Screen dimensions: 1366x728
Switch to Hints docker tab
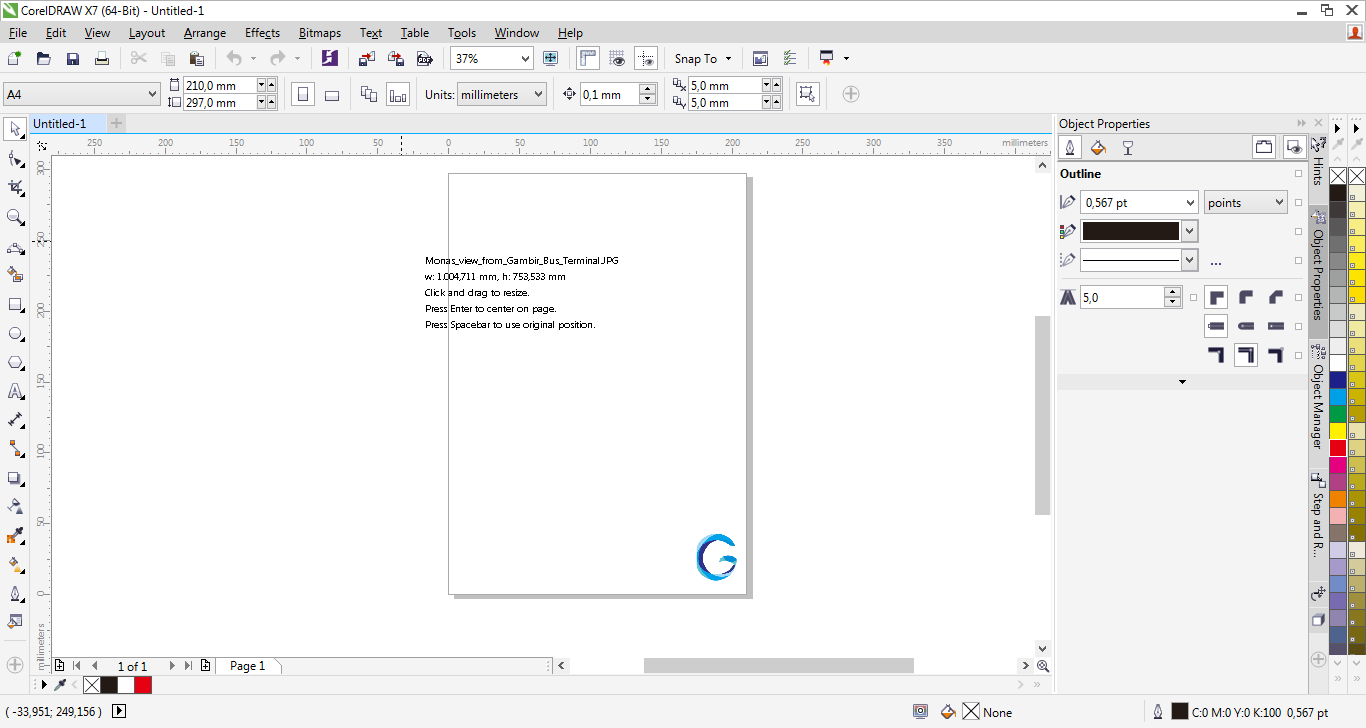1318,164
